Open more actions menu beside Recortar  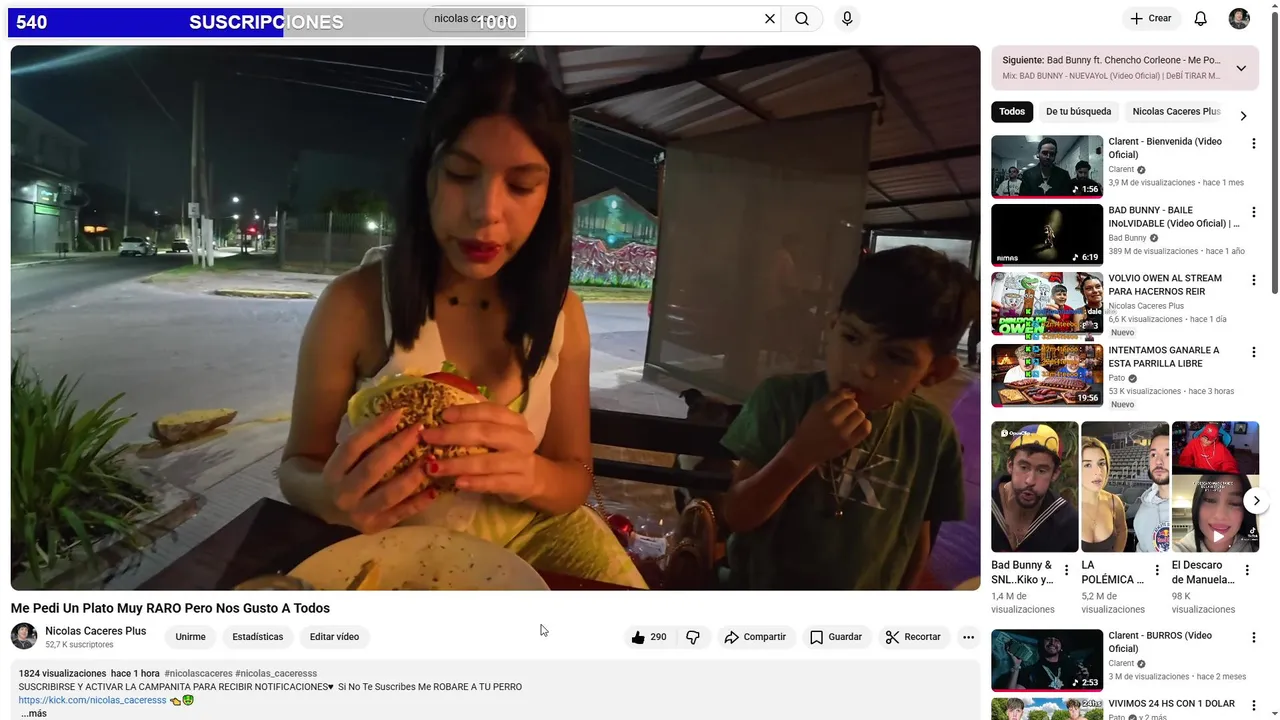coord(968,637)
